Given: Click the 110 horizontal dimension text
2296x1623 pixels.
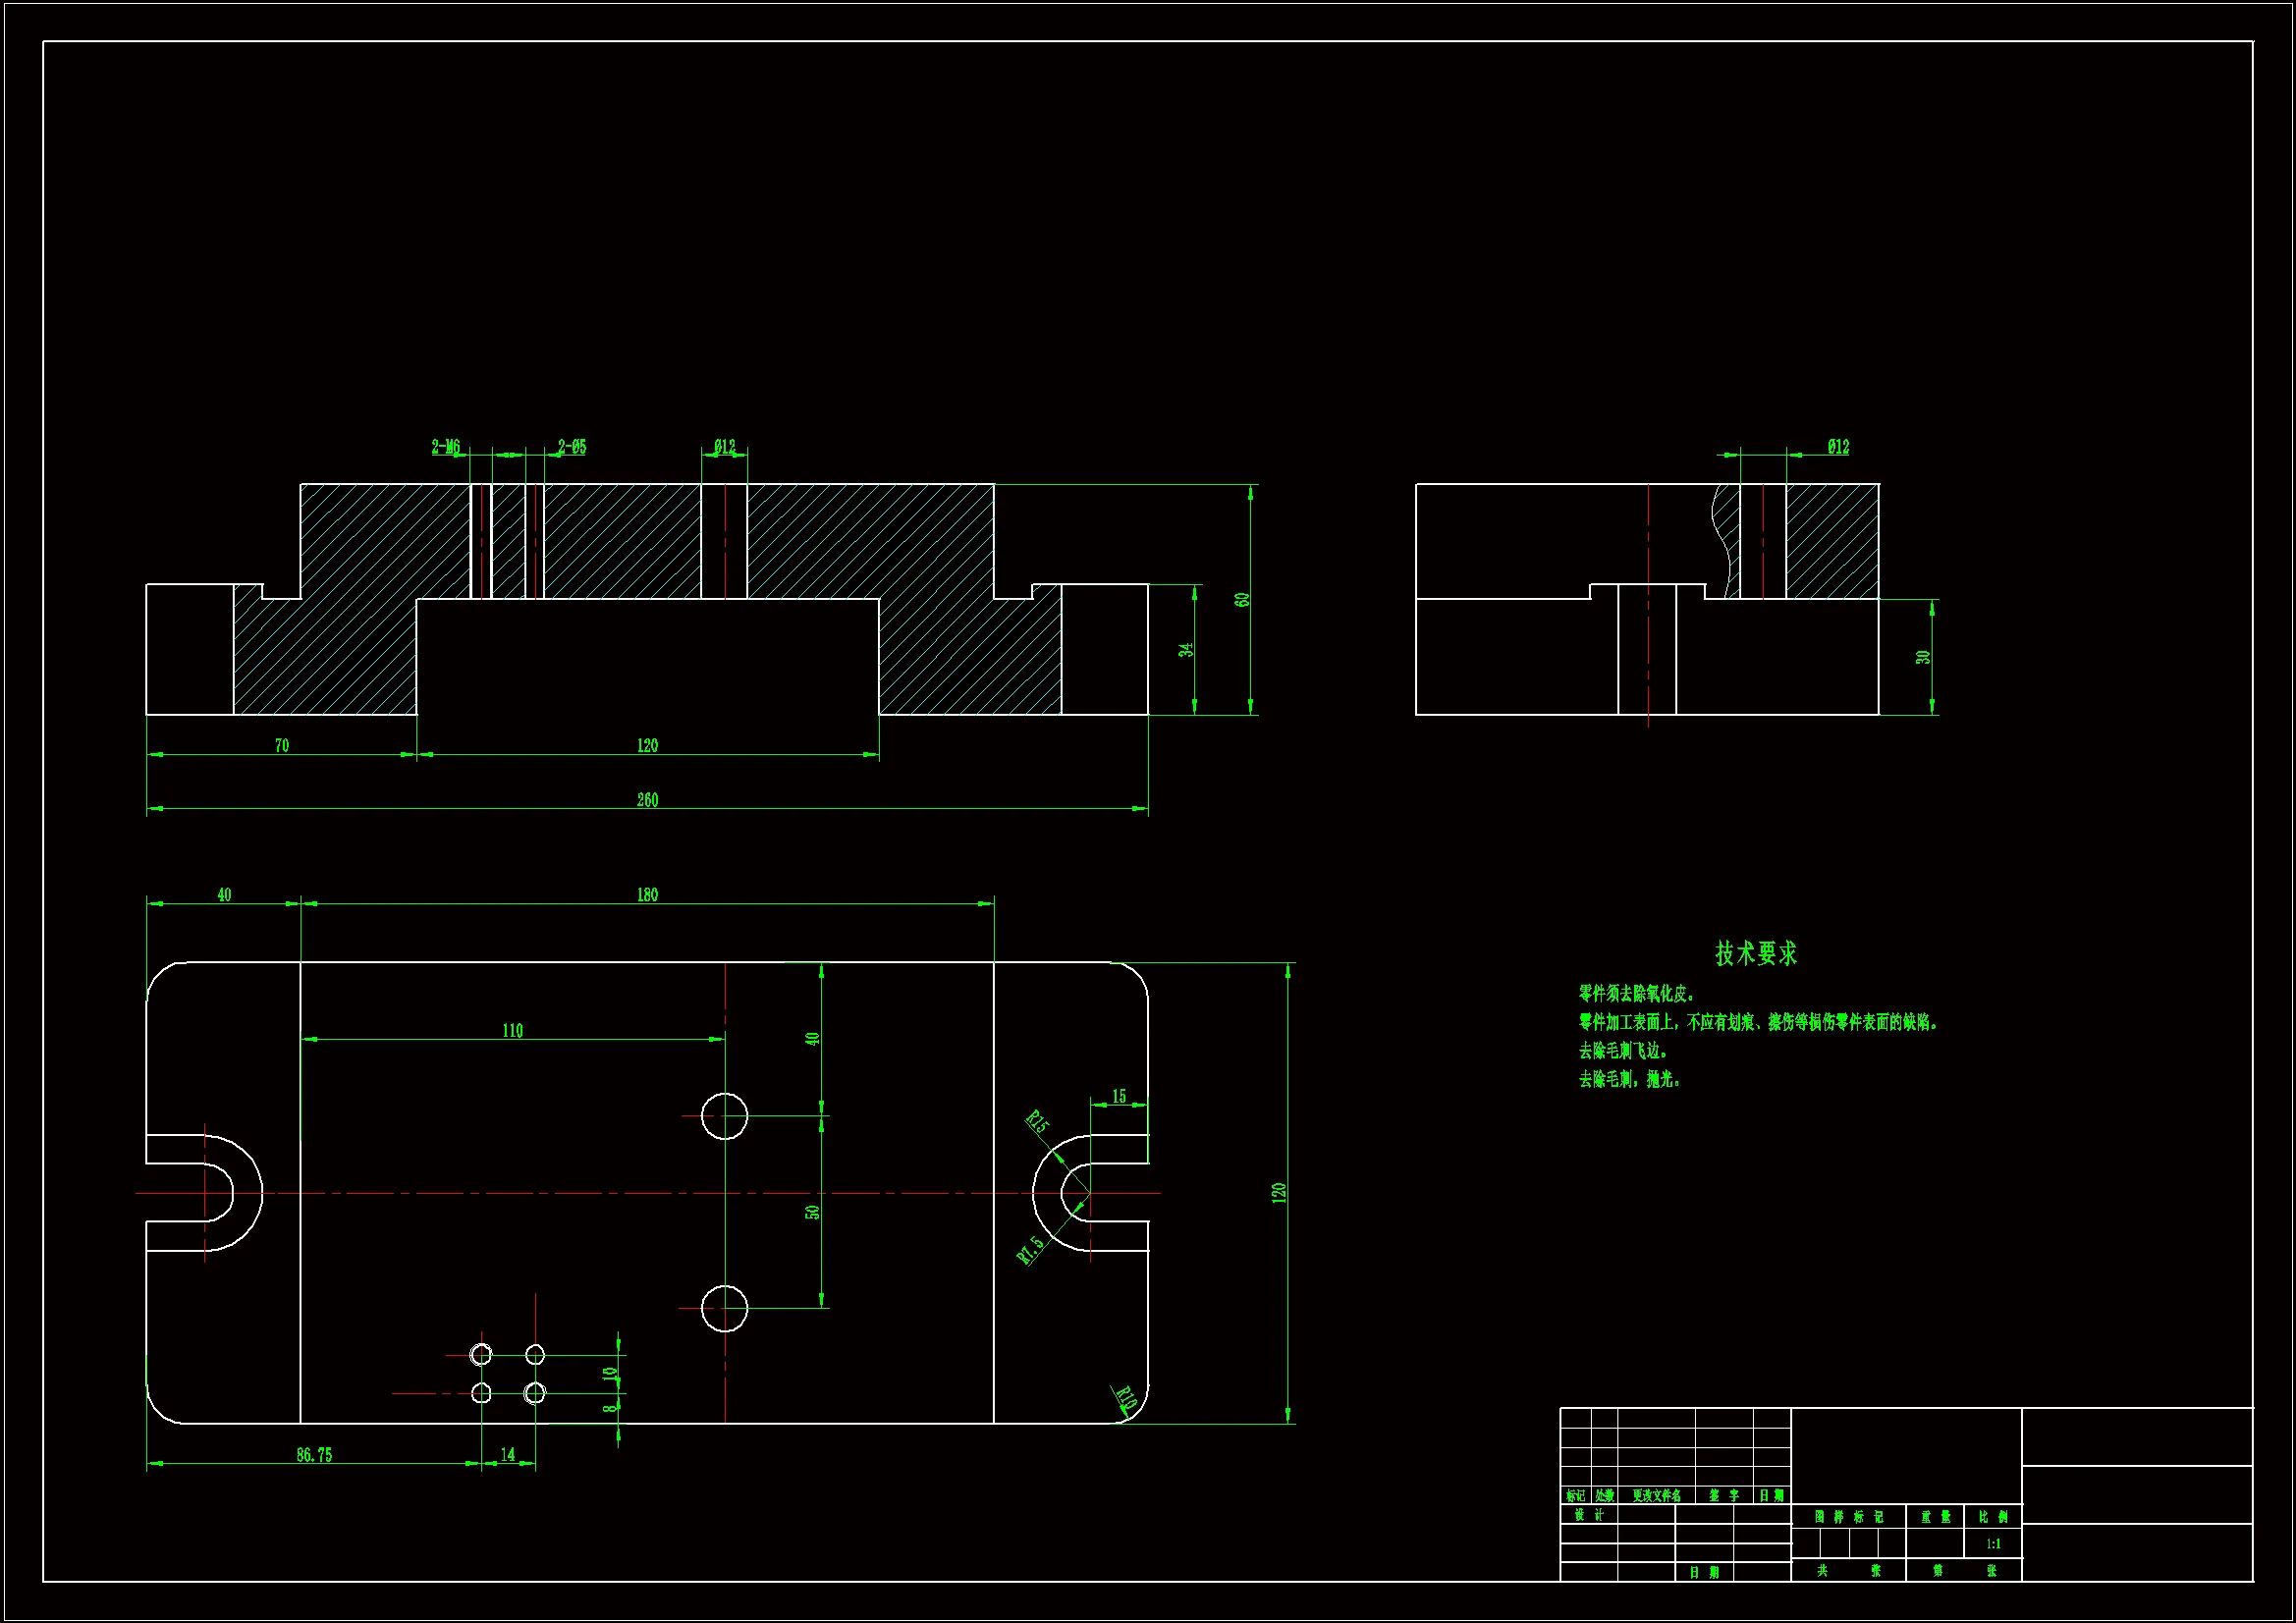Looking at the screenshot, I should pyautogui.click(x=512, y=1031).
